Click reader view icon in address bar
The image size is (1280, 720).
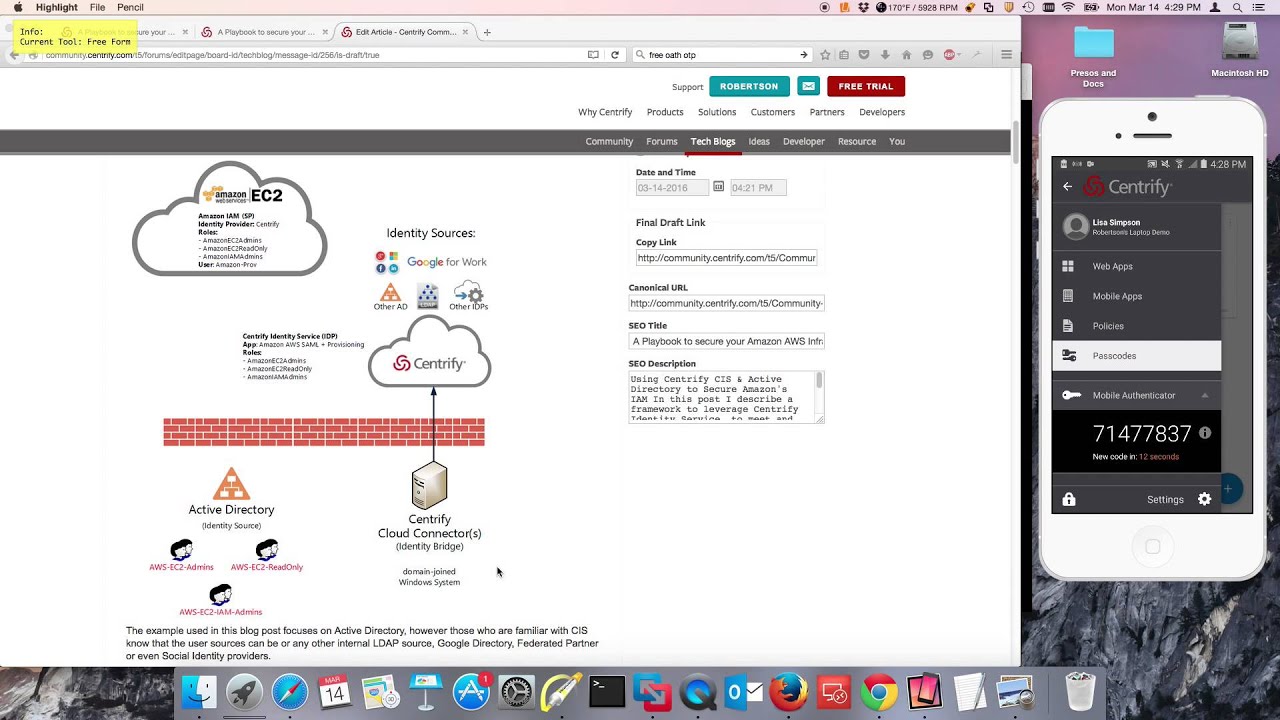(593, 55)
